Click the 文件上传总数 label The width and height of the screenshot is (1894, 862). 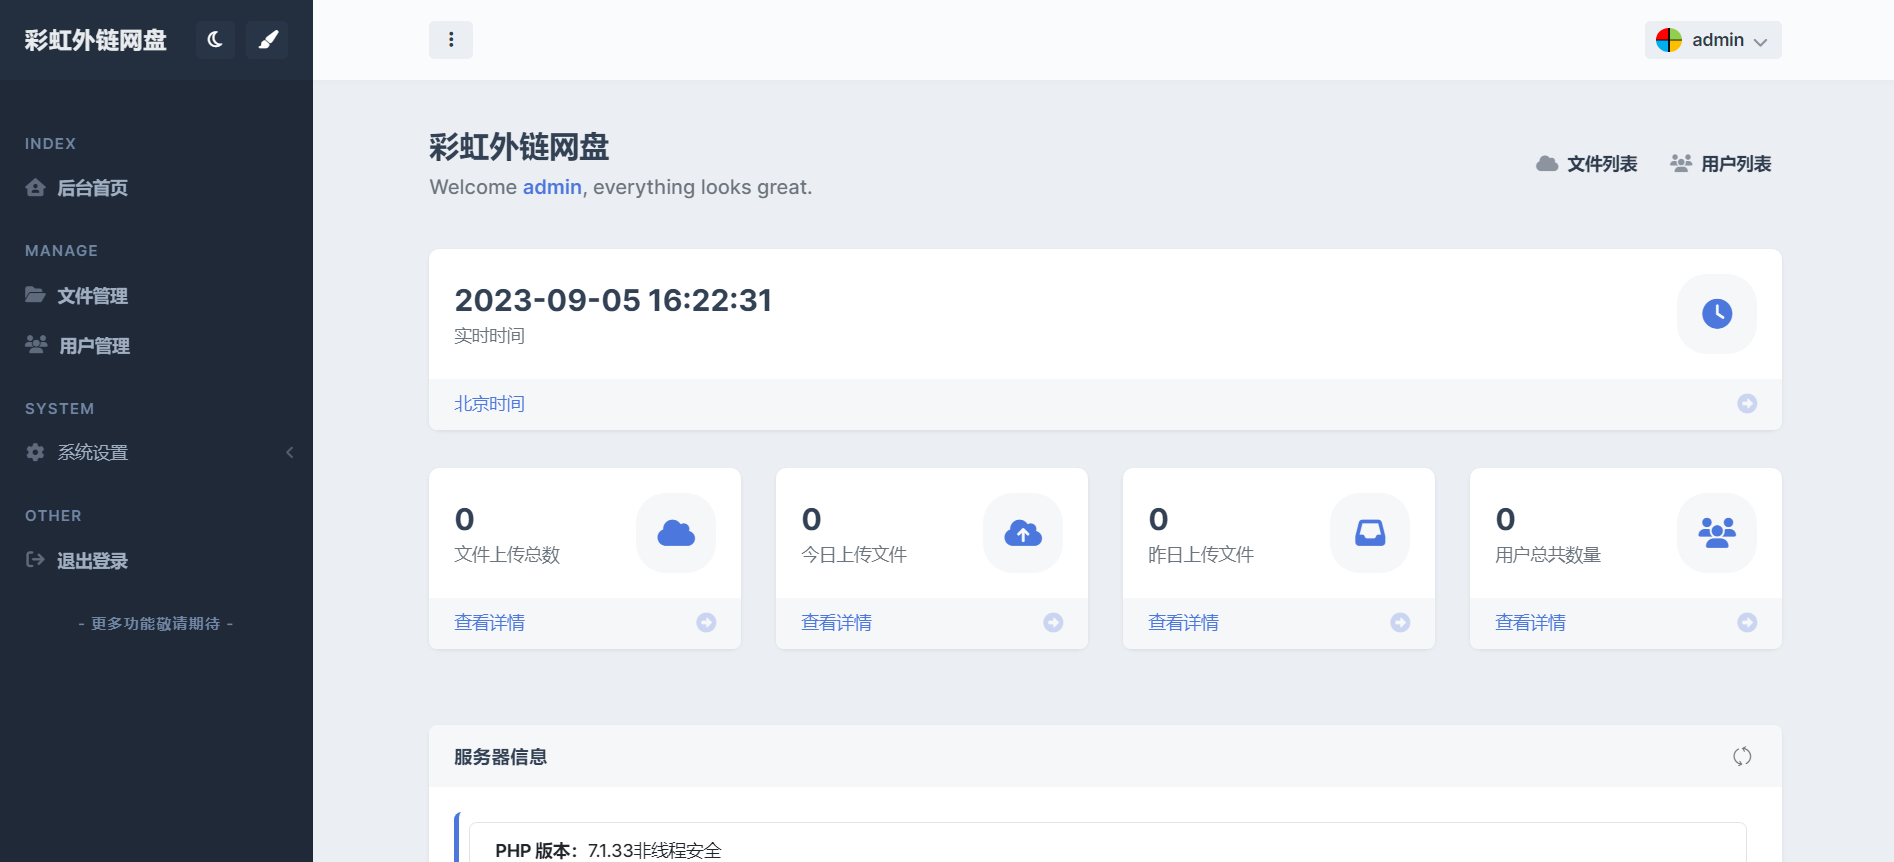507,555
